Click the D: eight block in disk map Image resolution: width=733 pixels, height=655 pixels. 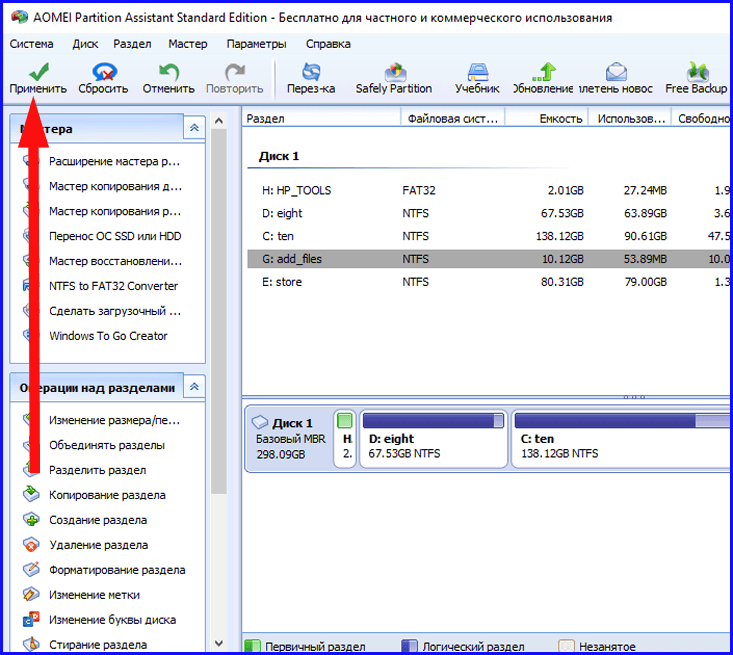[433, 439]
